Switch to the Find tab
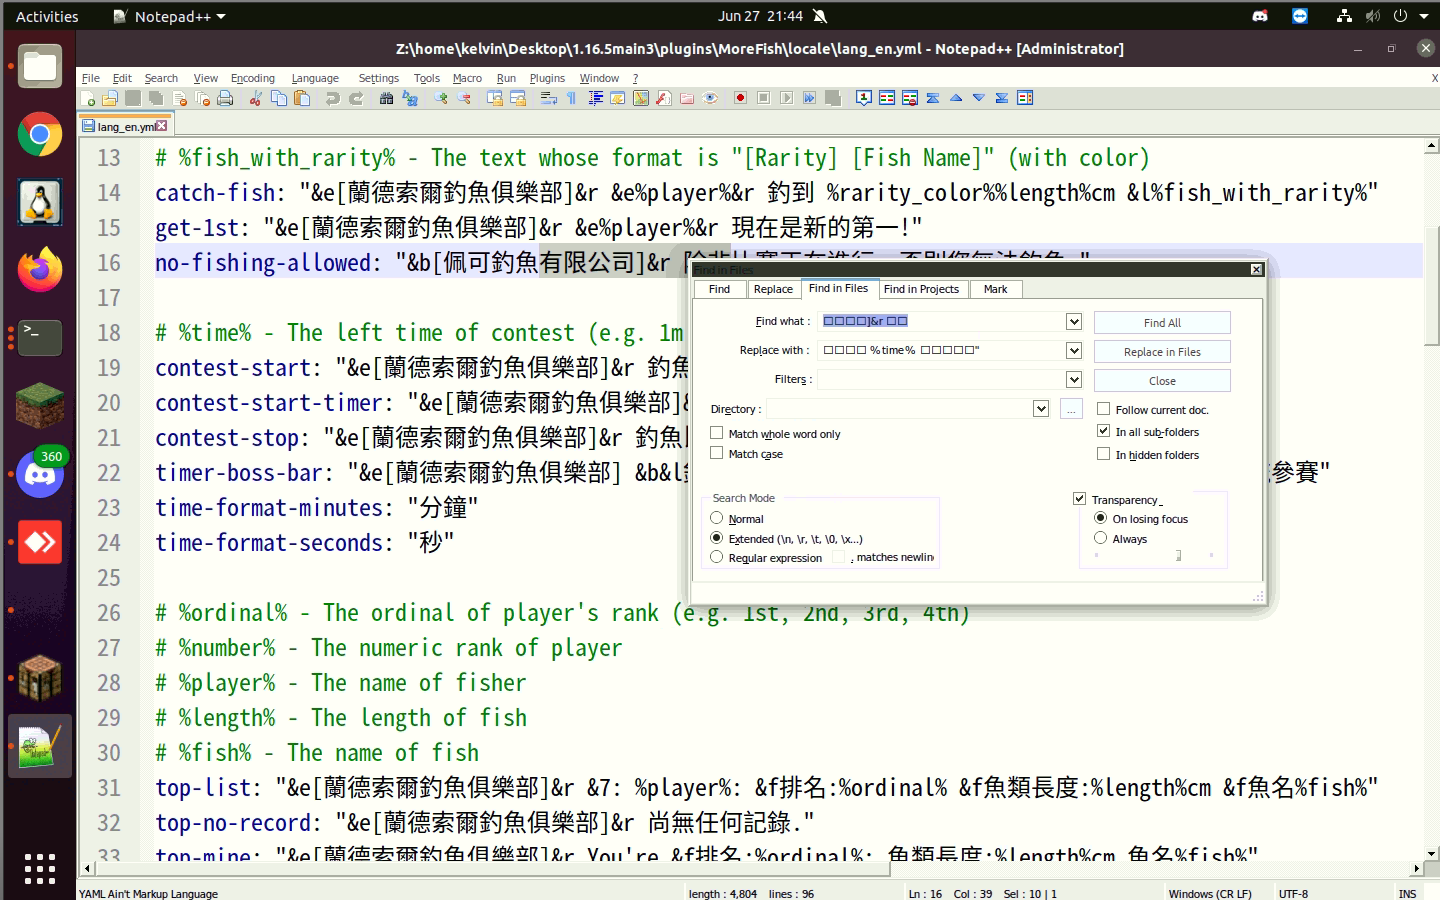 point(719,289)
